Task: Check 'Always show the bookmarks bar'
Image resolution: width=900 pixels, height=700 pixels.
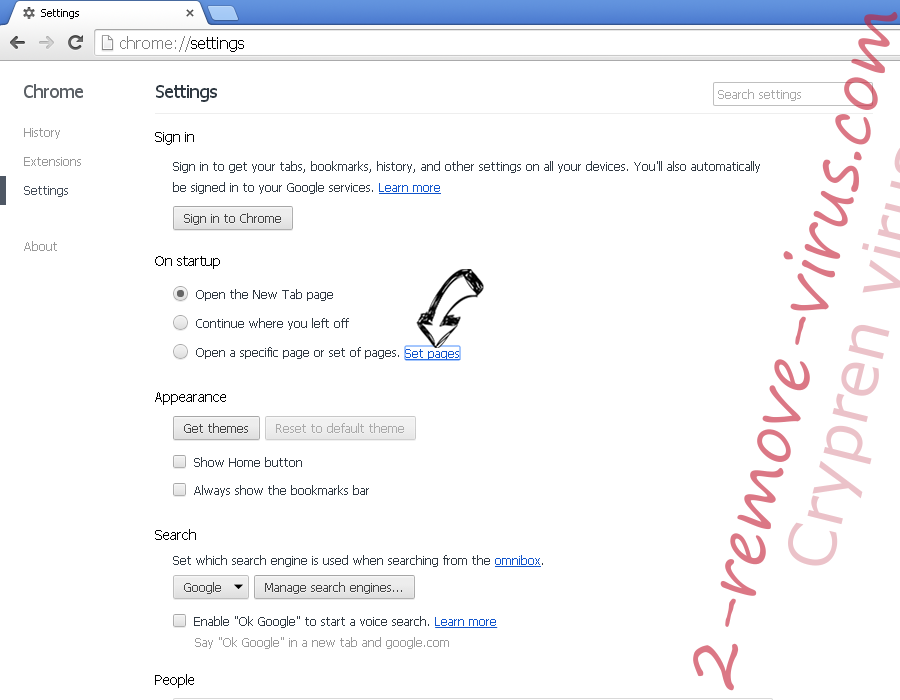Action: (180, 490)
